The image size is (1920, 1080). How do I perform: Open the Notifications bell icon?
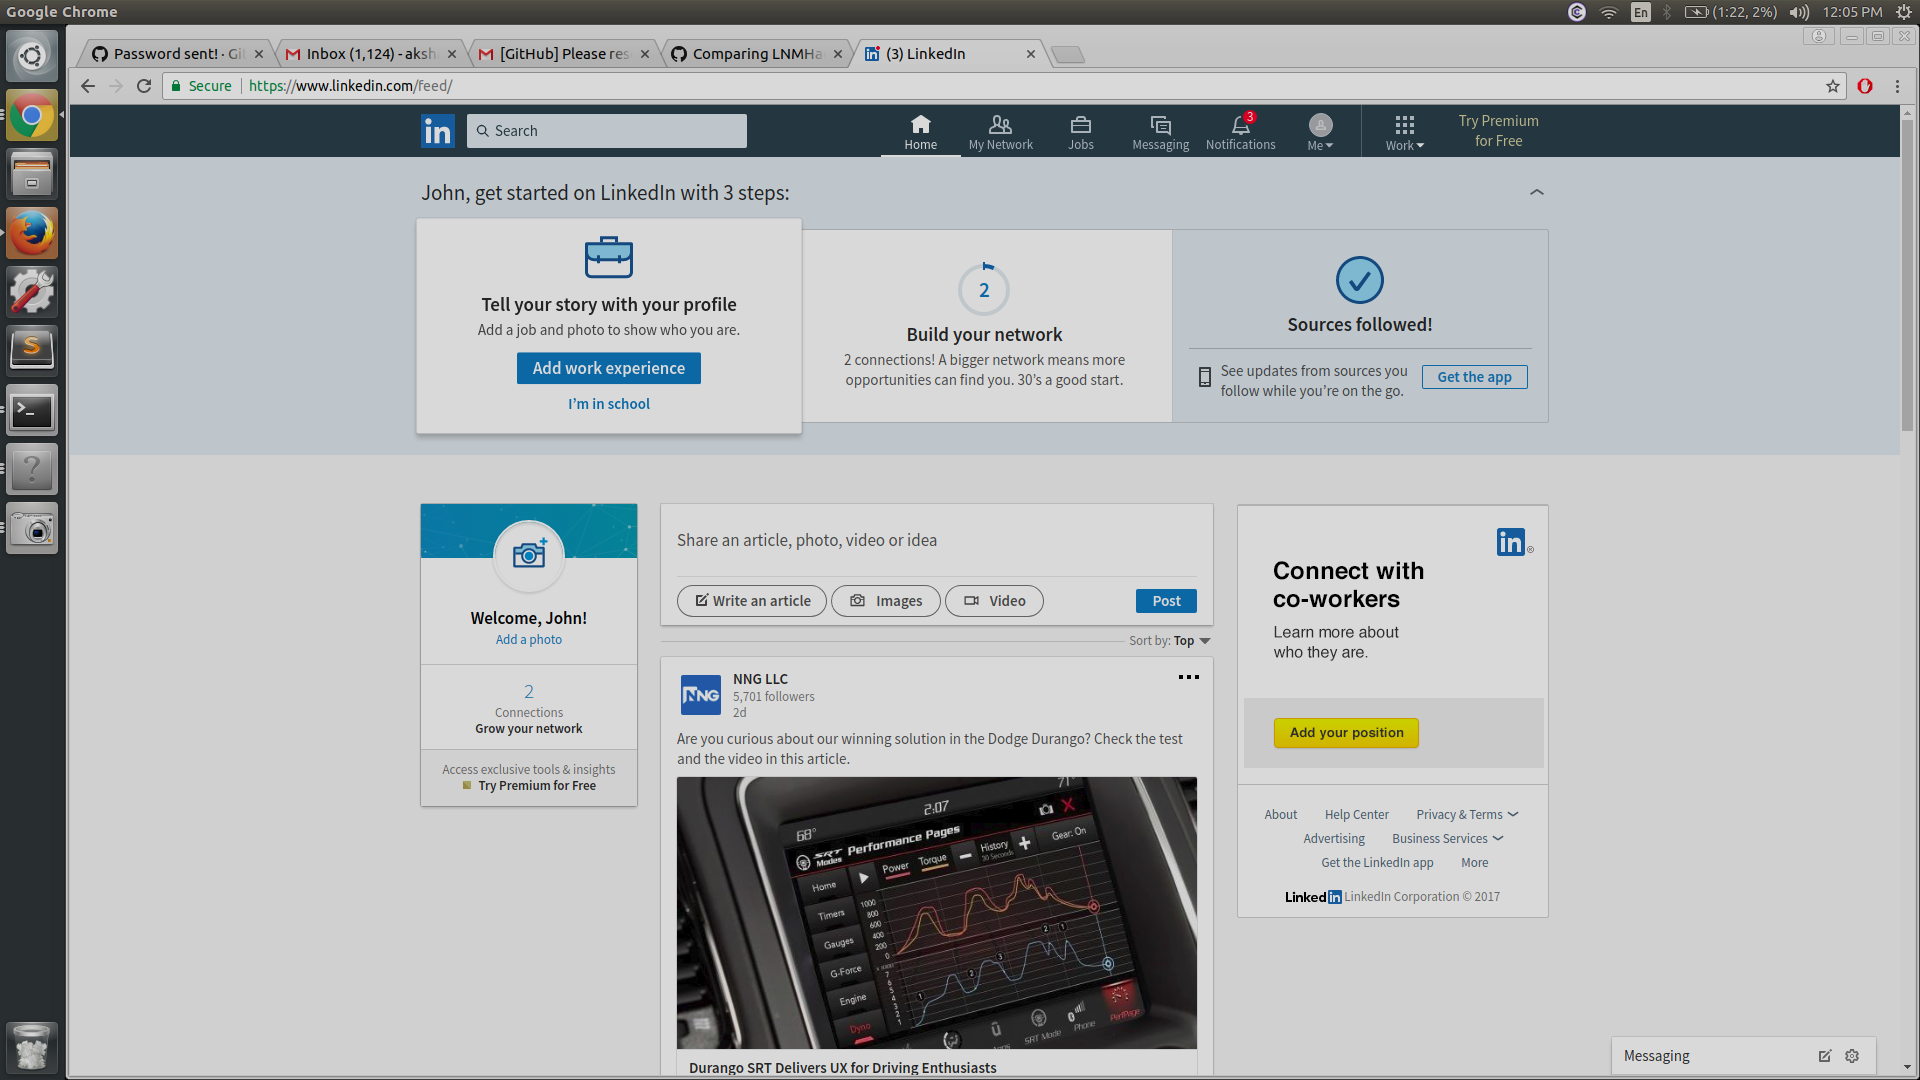point(1240,126)
